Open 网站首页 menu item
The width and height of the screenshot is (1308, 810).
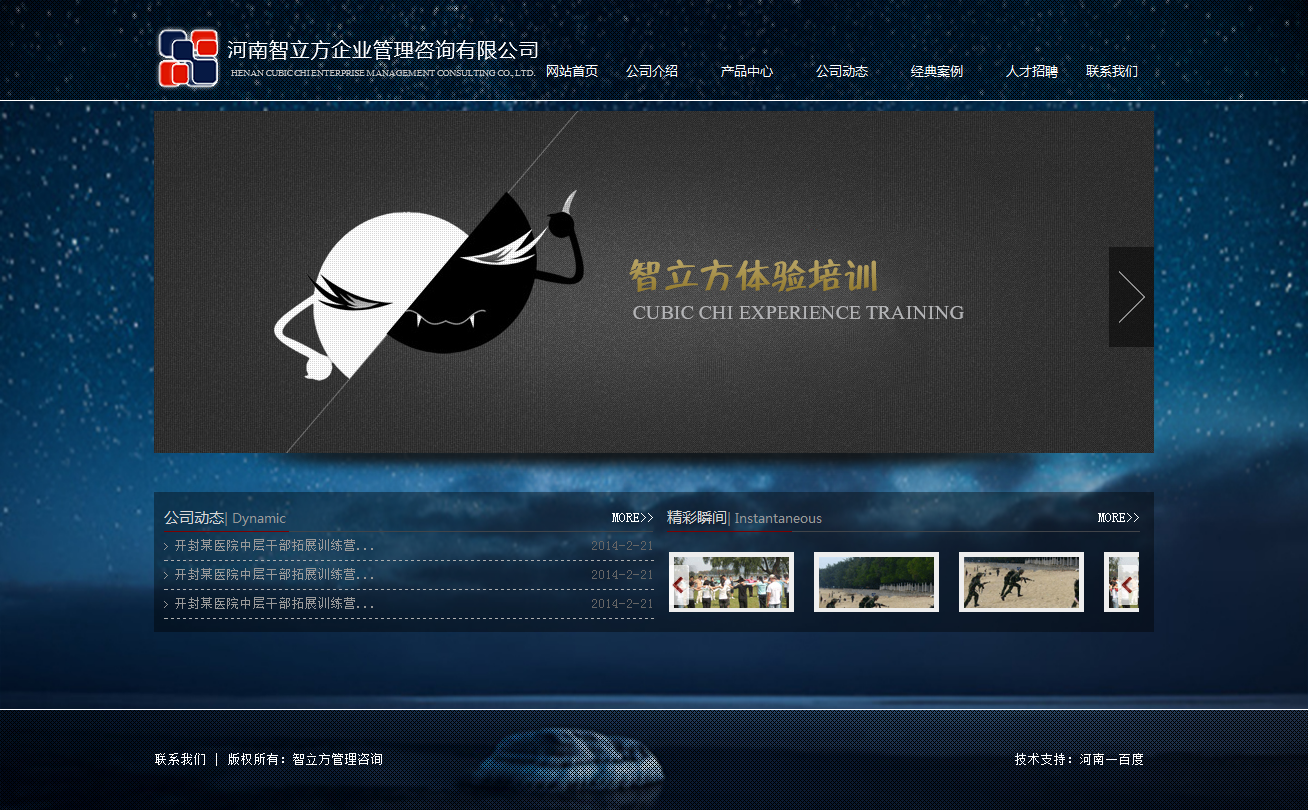[572, 71]
